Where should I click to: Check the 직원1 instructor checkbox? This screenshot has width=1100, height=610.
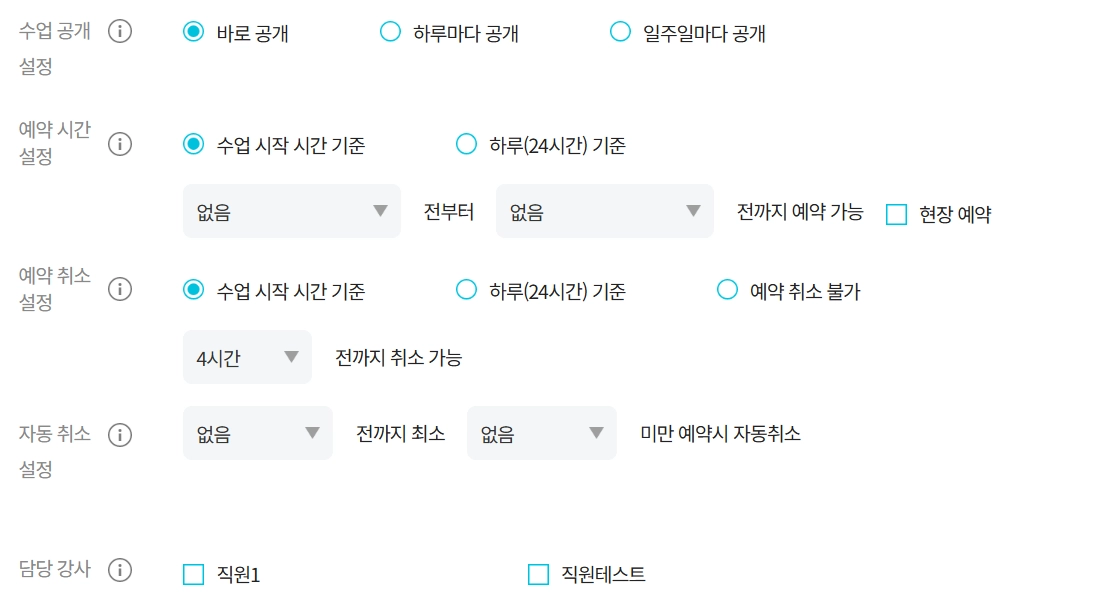pos(193,574)
